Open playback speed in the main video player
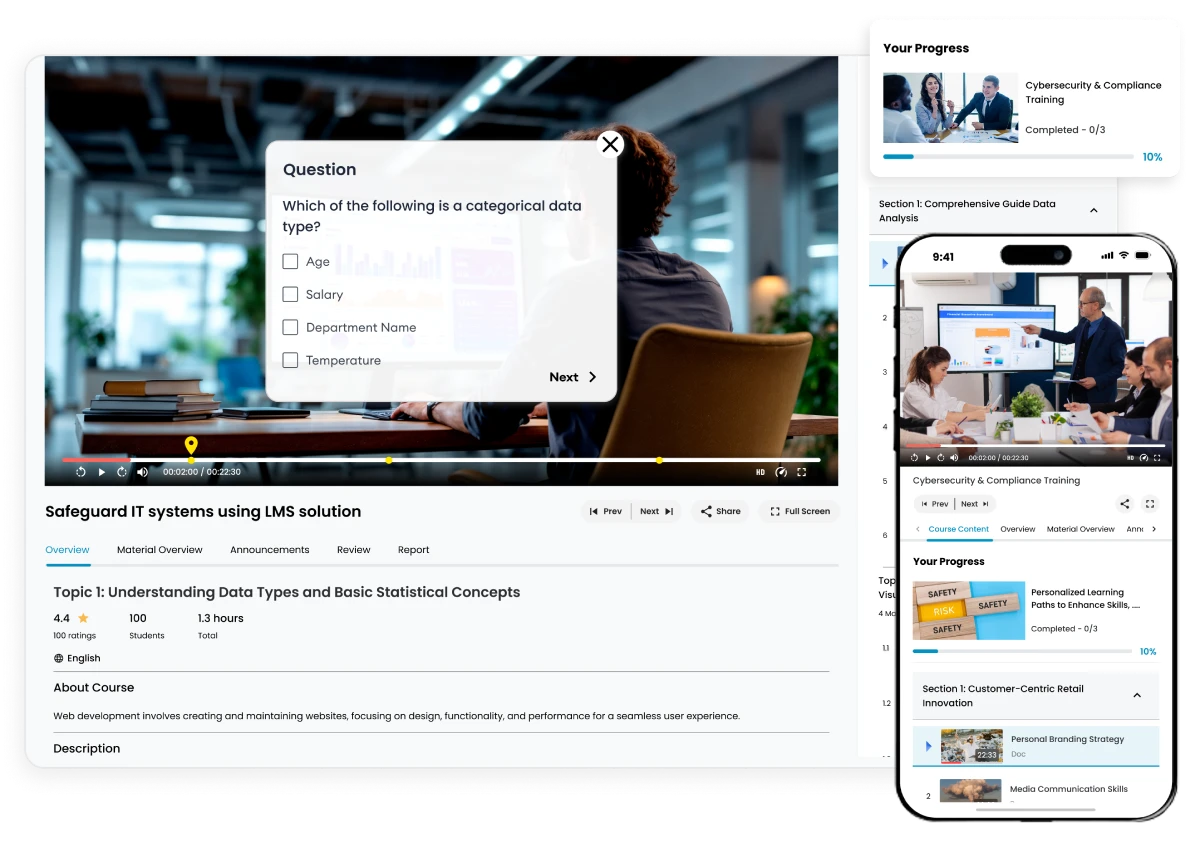 [781, 472]
